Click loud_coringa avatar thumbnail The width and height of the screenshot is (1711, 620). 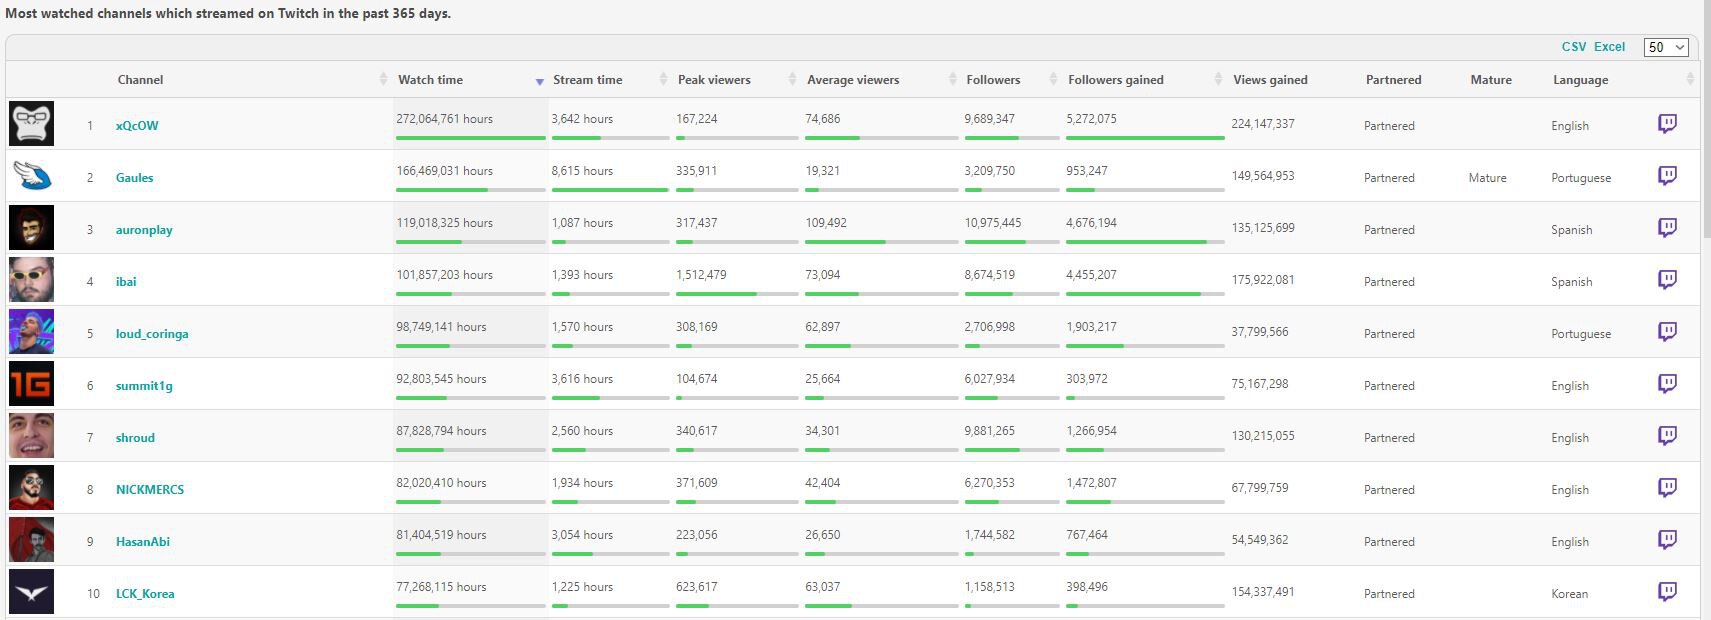click(x=31, y=332)
